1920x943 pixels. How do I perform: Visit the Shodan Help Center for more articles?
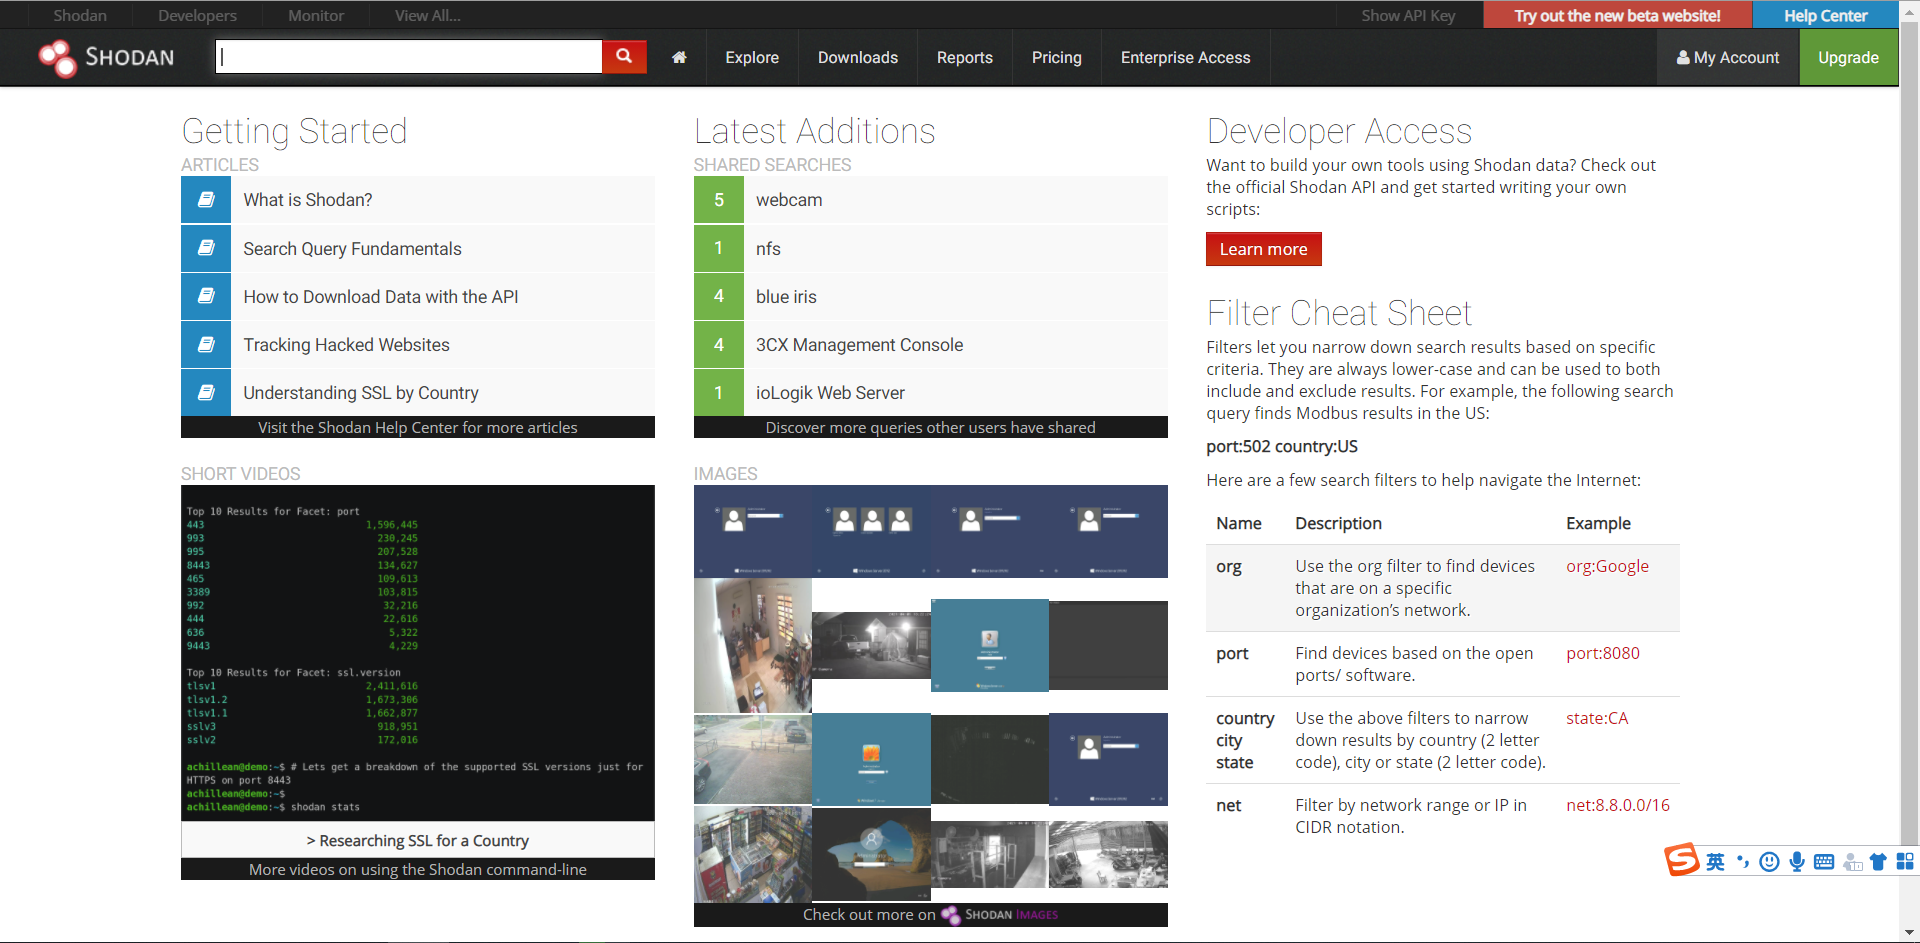pos(418,427)
